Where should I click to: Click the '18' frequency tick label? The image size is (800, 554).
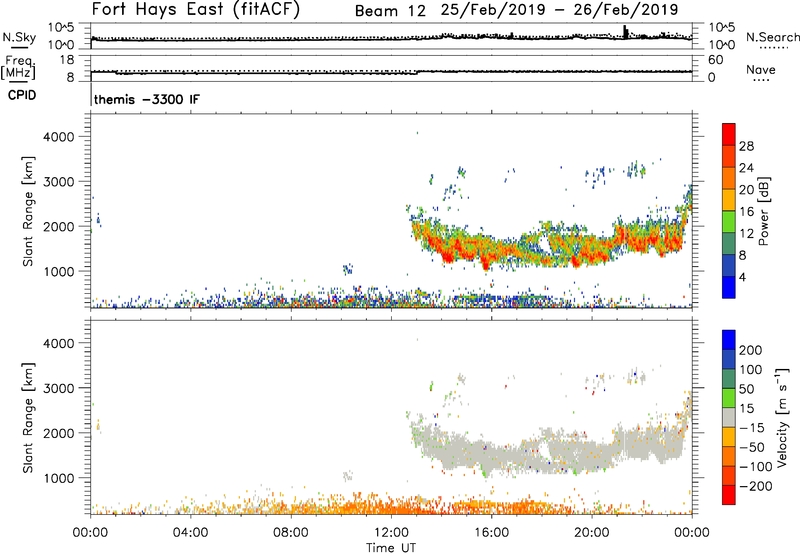pyautogui.click(x=66, y=60)
